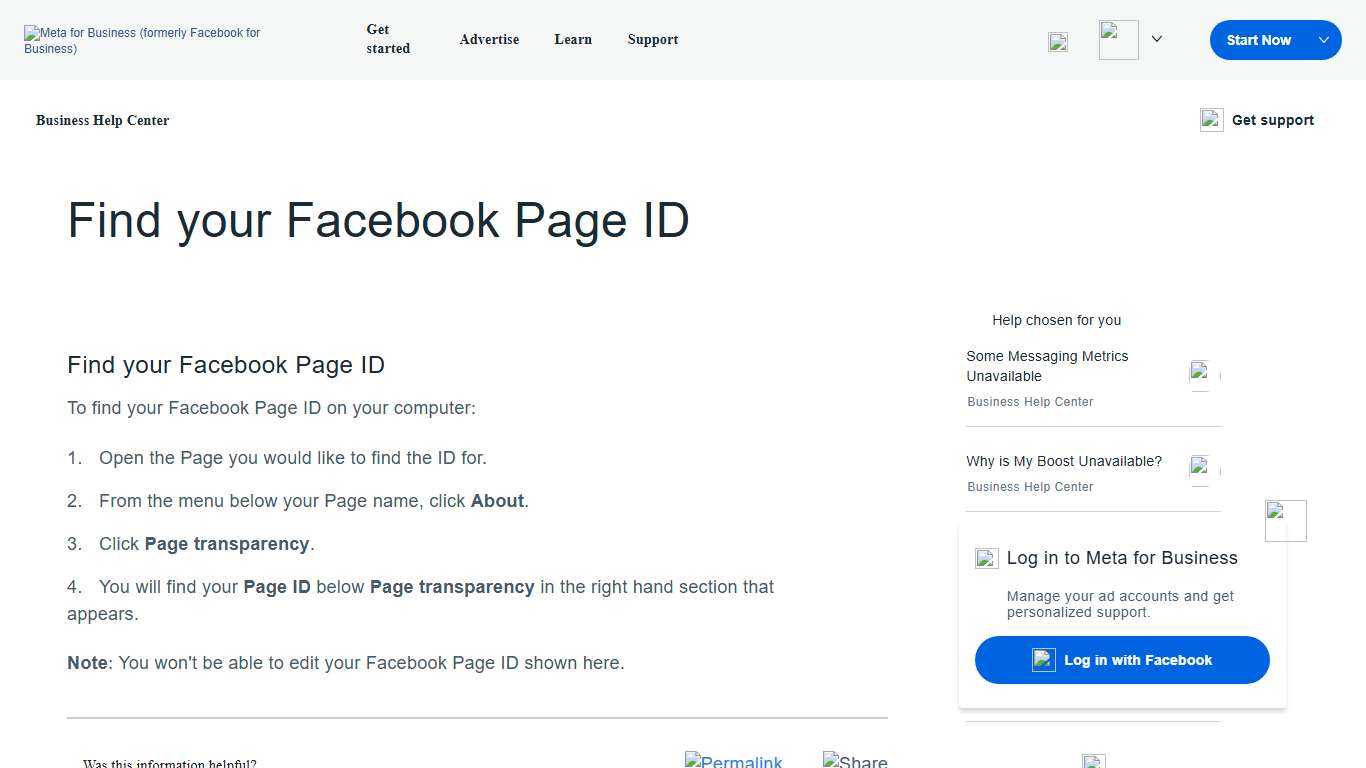The image size is (1366, 768).
Task: Click the search icon in the top navigation
Action: pos(1058,41)
